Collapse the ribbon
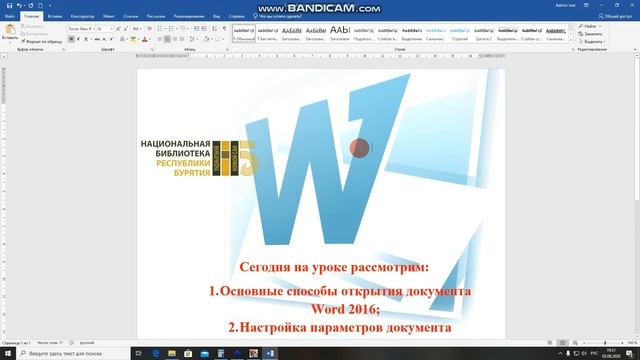640x360 pixels. click(x=635, y=49)
